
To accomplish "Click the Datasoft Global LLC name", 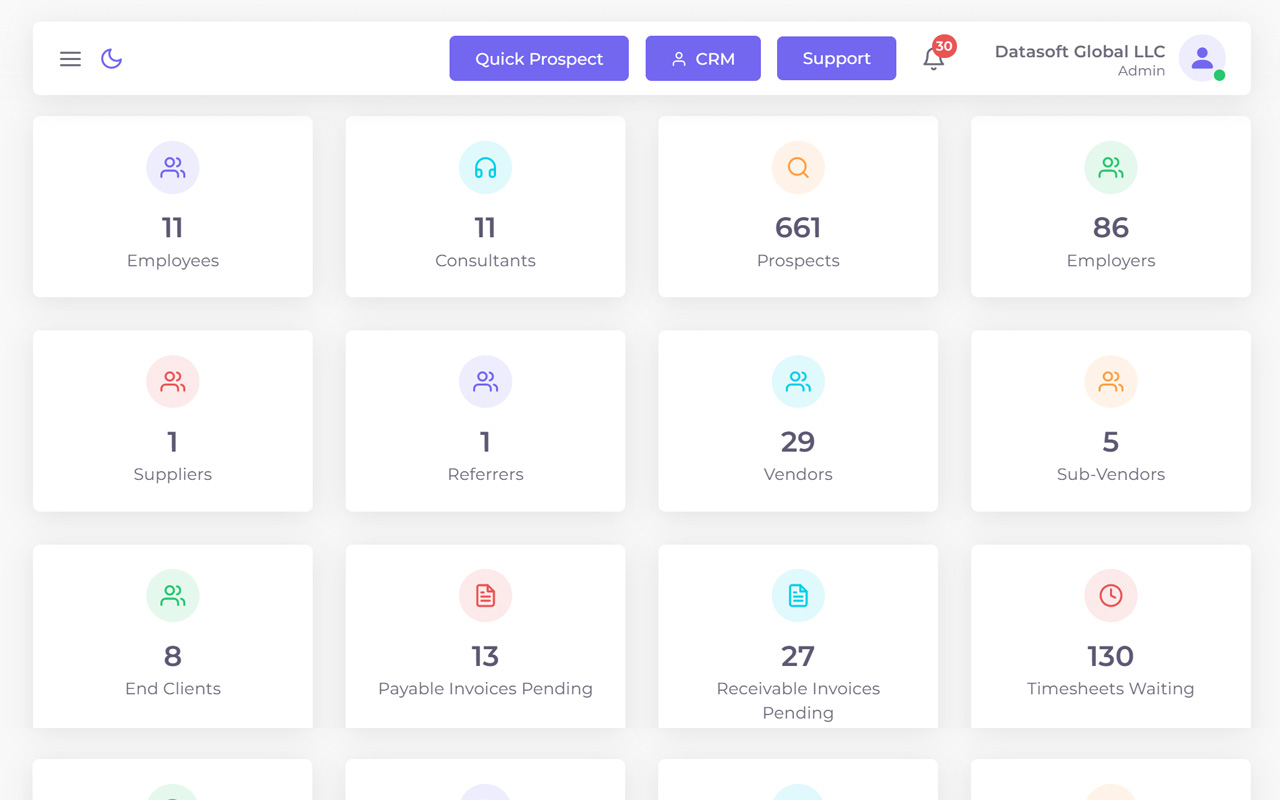I will [x=1080, y=51].
